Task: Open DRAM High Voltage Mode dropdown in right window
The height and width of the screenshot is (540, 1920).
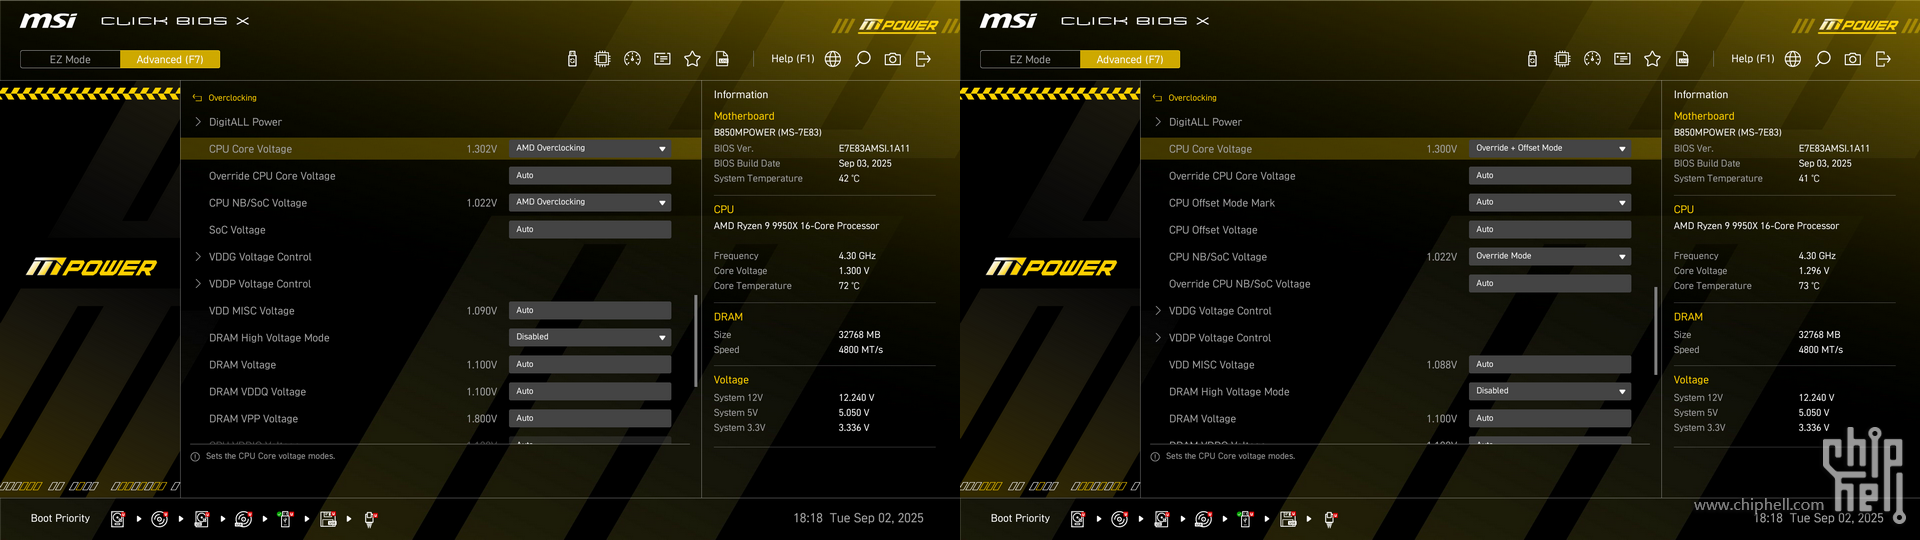Action: (x=1550, y=391)
